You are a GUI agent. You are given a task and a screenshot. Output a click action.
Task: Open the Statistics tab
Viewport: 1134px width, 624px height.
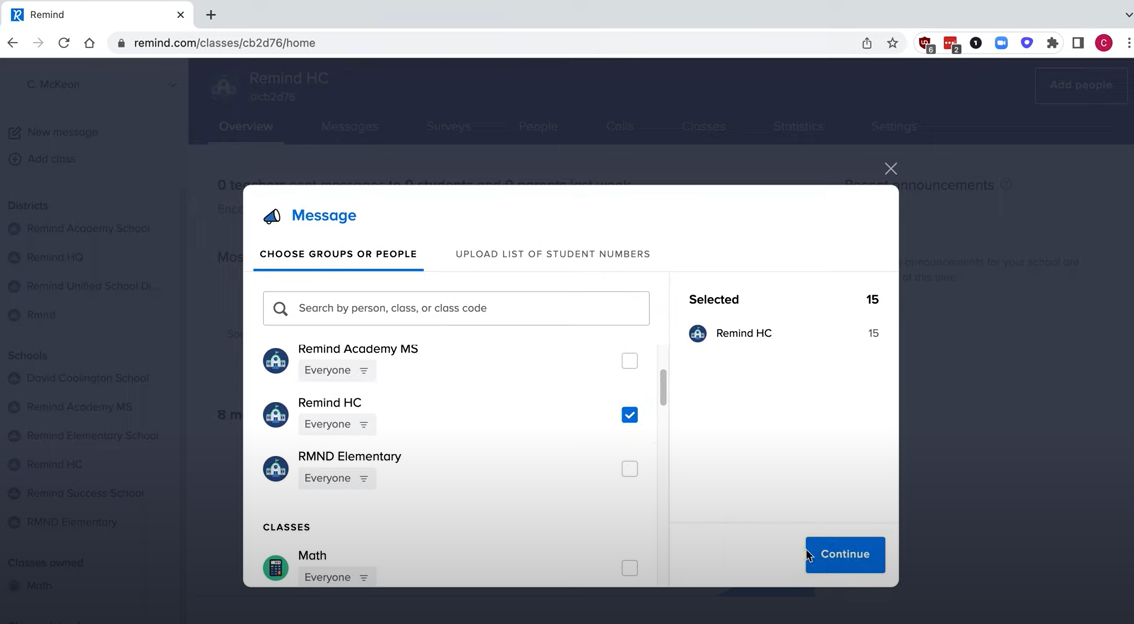pos(798,127)
